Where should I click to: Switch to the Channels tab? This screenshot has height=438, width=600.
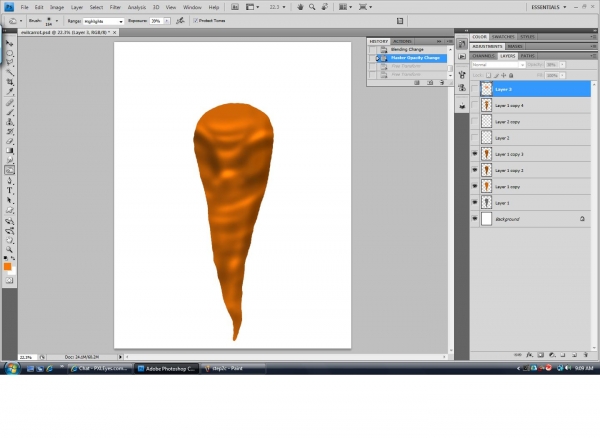click(x=484, y=56)
